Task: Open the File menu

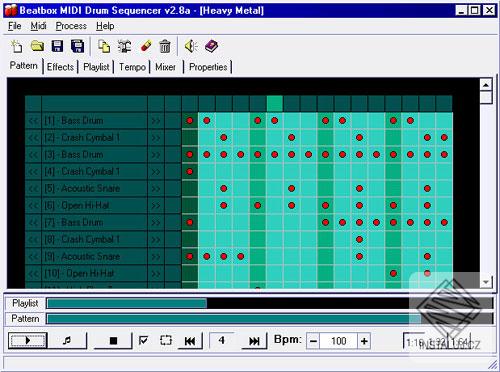Action: [15, 26]
